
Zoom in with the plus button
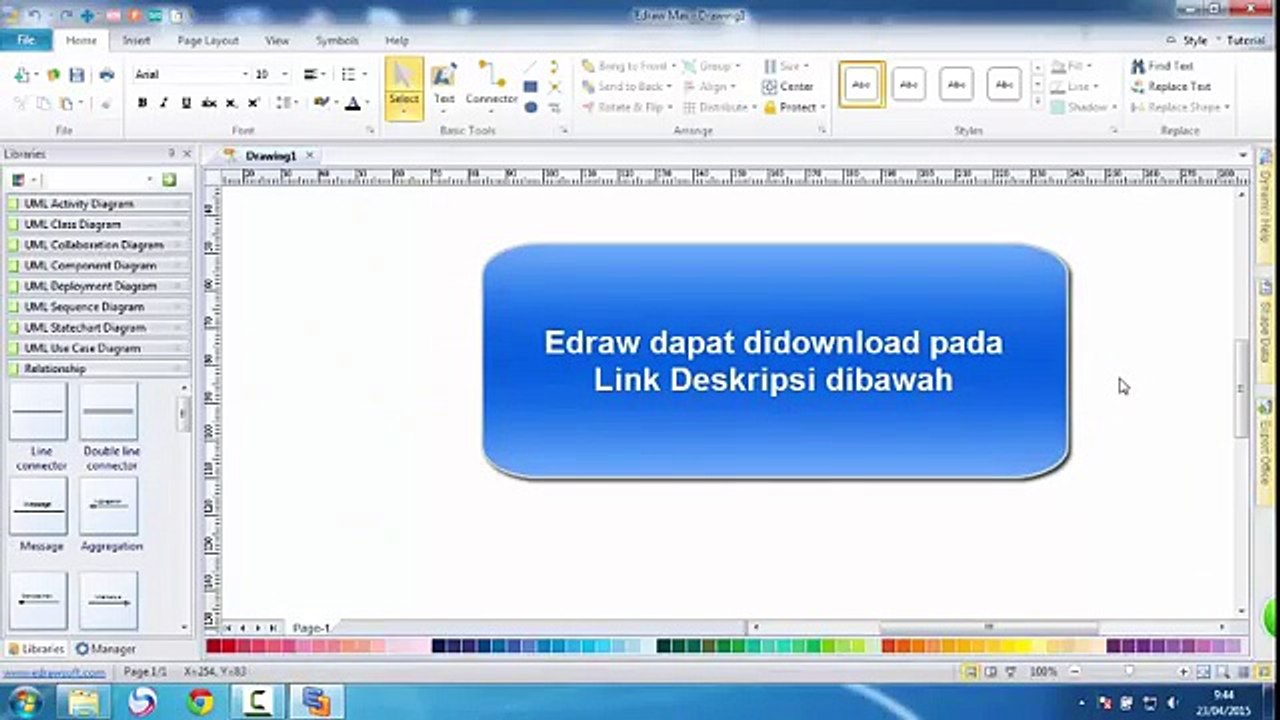tap(1184, 672)
